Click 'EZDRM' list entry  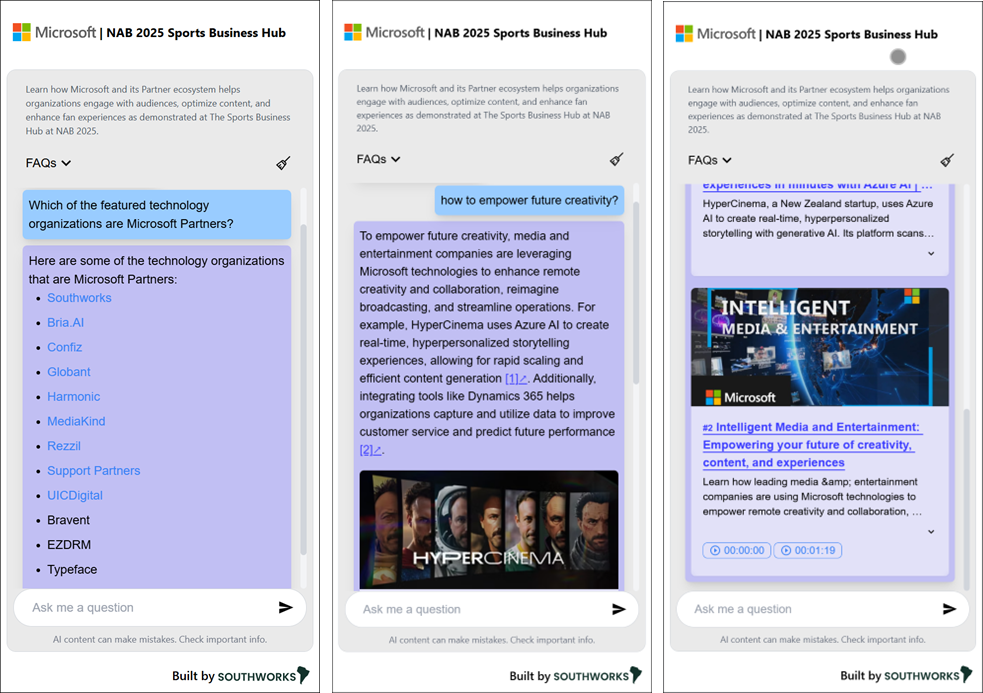[69, 545]
